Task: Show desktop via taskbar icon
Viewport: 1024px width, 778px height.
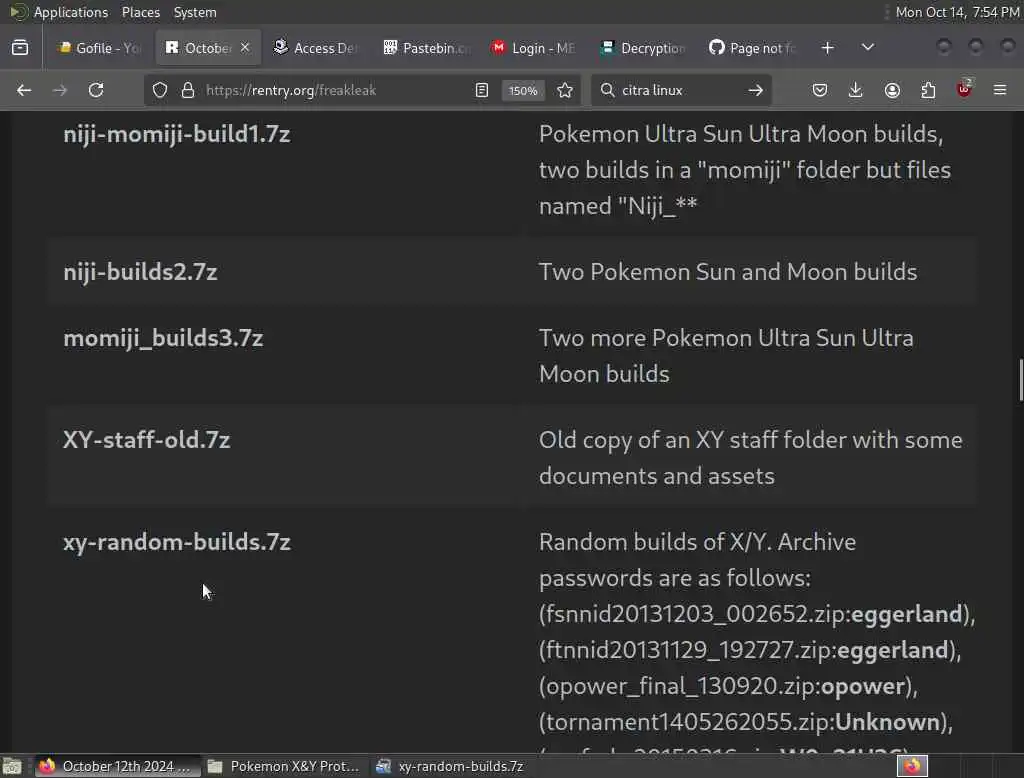Action: pyautogui.click(x=12, y=766)
